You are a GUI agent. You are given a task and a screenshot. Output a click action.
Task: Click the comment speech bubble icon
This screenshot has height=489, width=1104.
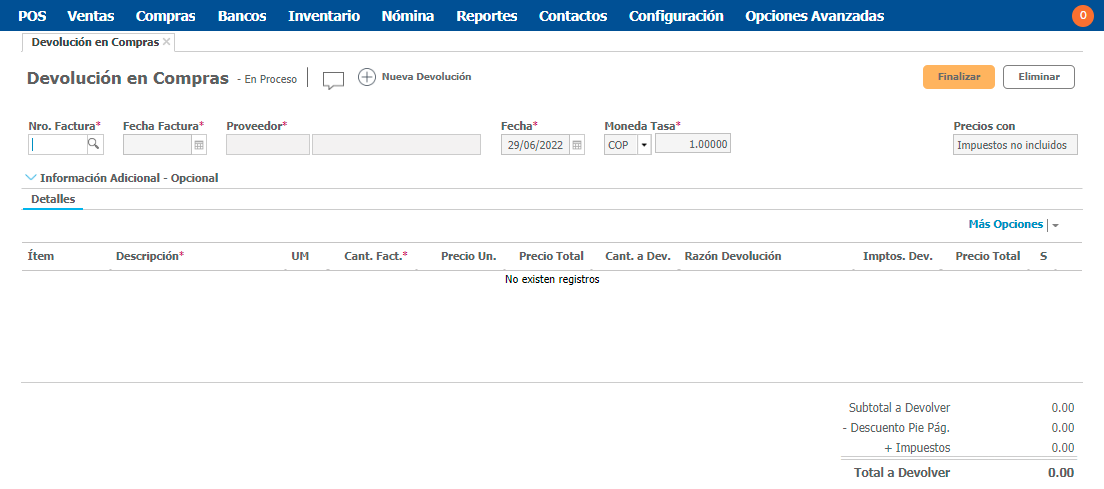click(x=333, y=80)
